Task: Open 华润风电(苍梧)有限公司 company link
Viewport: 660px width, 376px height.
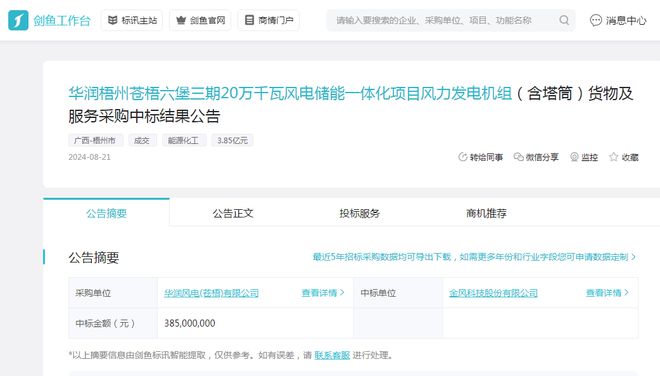Action: [x=211, y=293]
